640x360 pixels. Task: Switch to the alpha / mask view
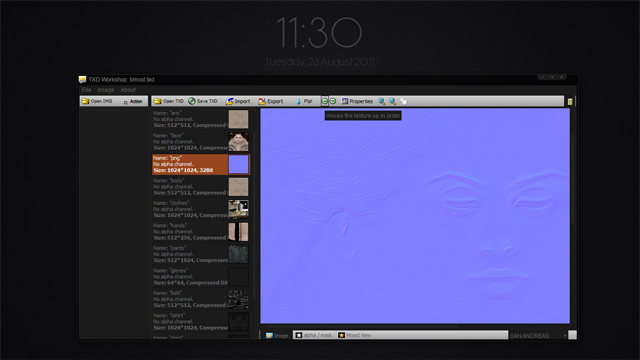(313, 335)
